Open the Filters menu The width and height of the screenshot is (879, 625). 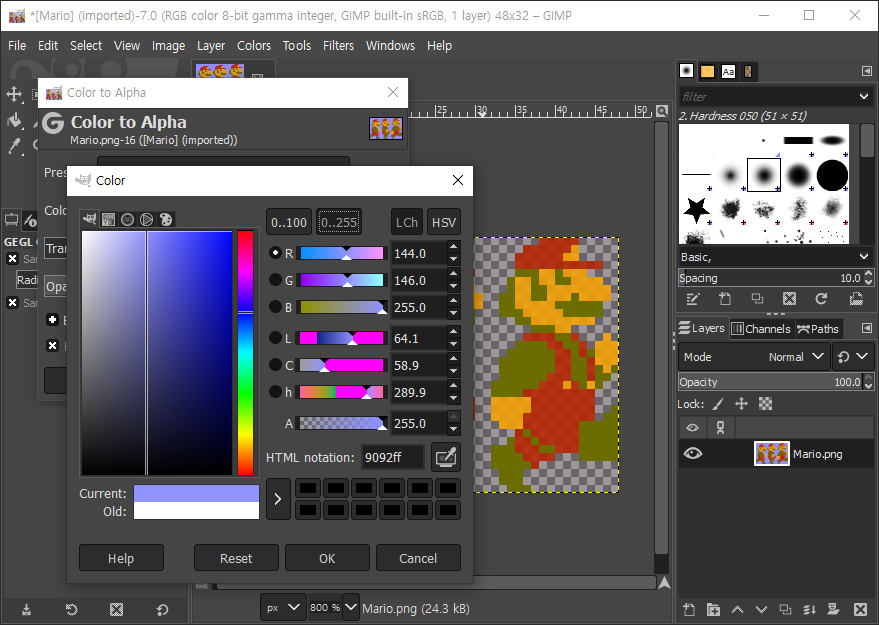pyautogui.click(x=338, y=45)
